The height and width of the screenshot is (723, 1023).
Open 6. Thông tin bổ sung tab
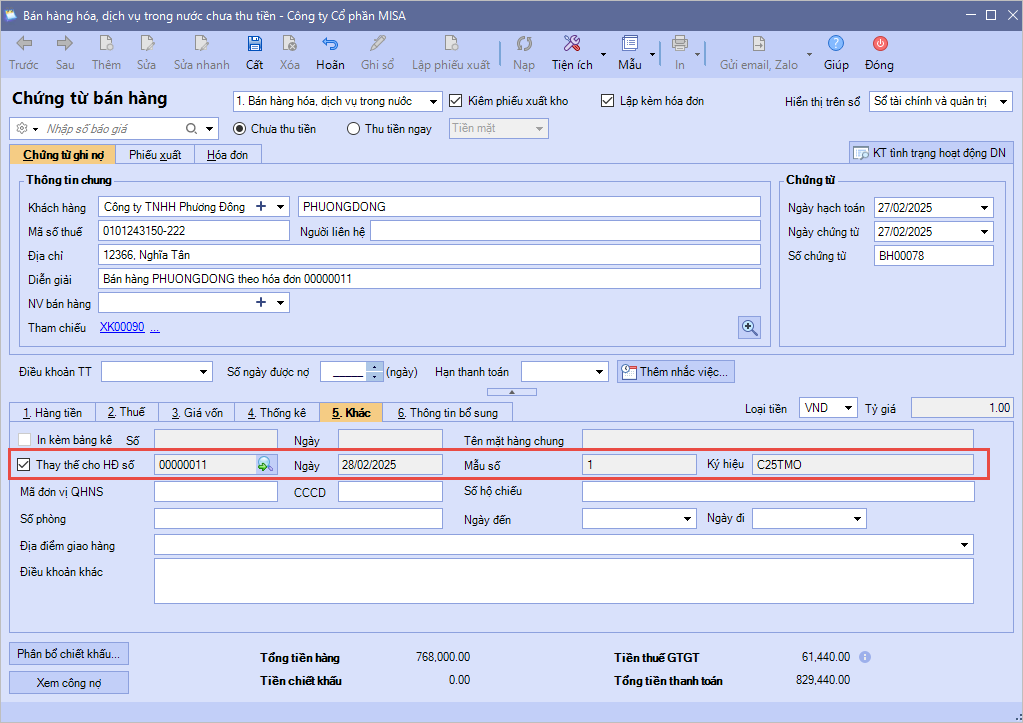click(448, 412)
